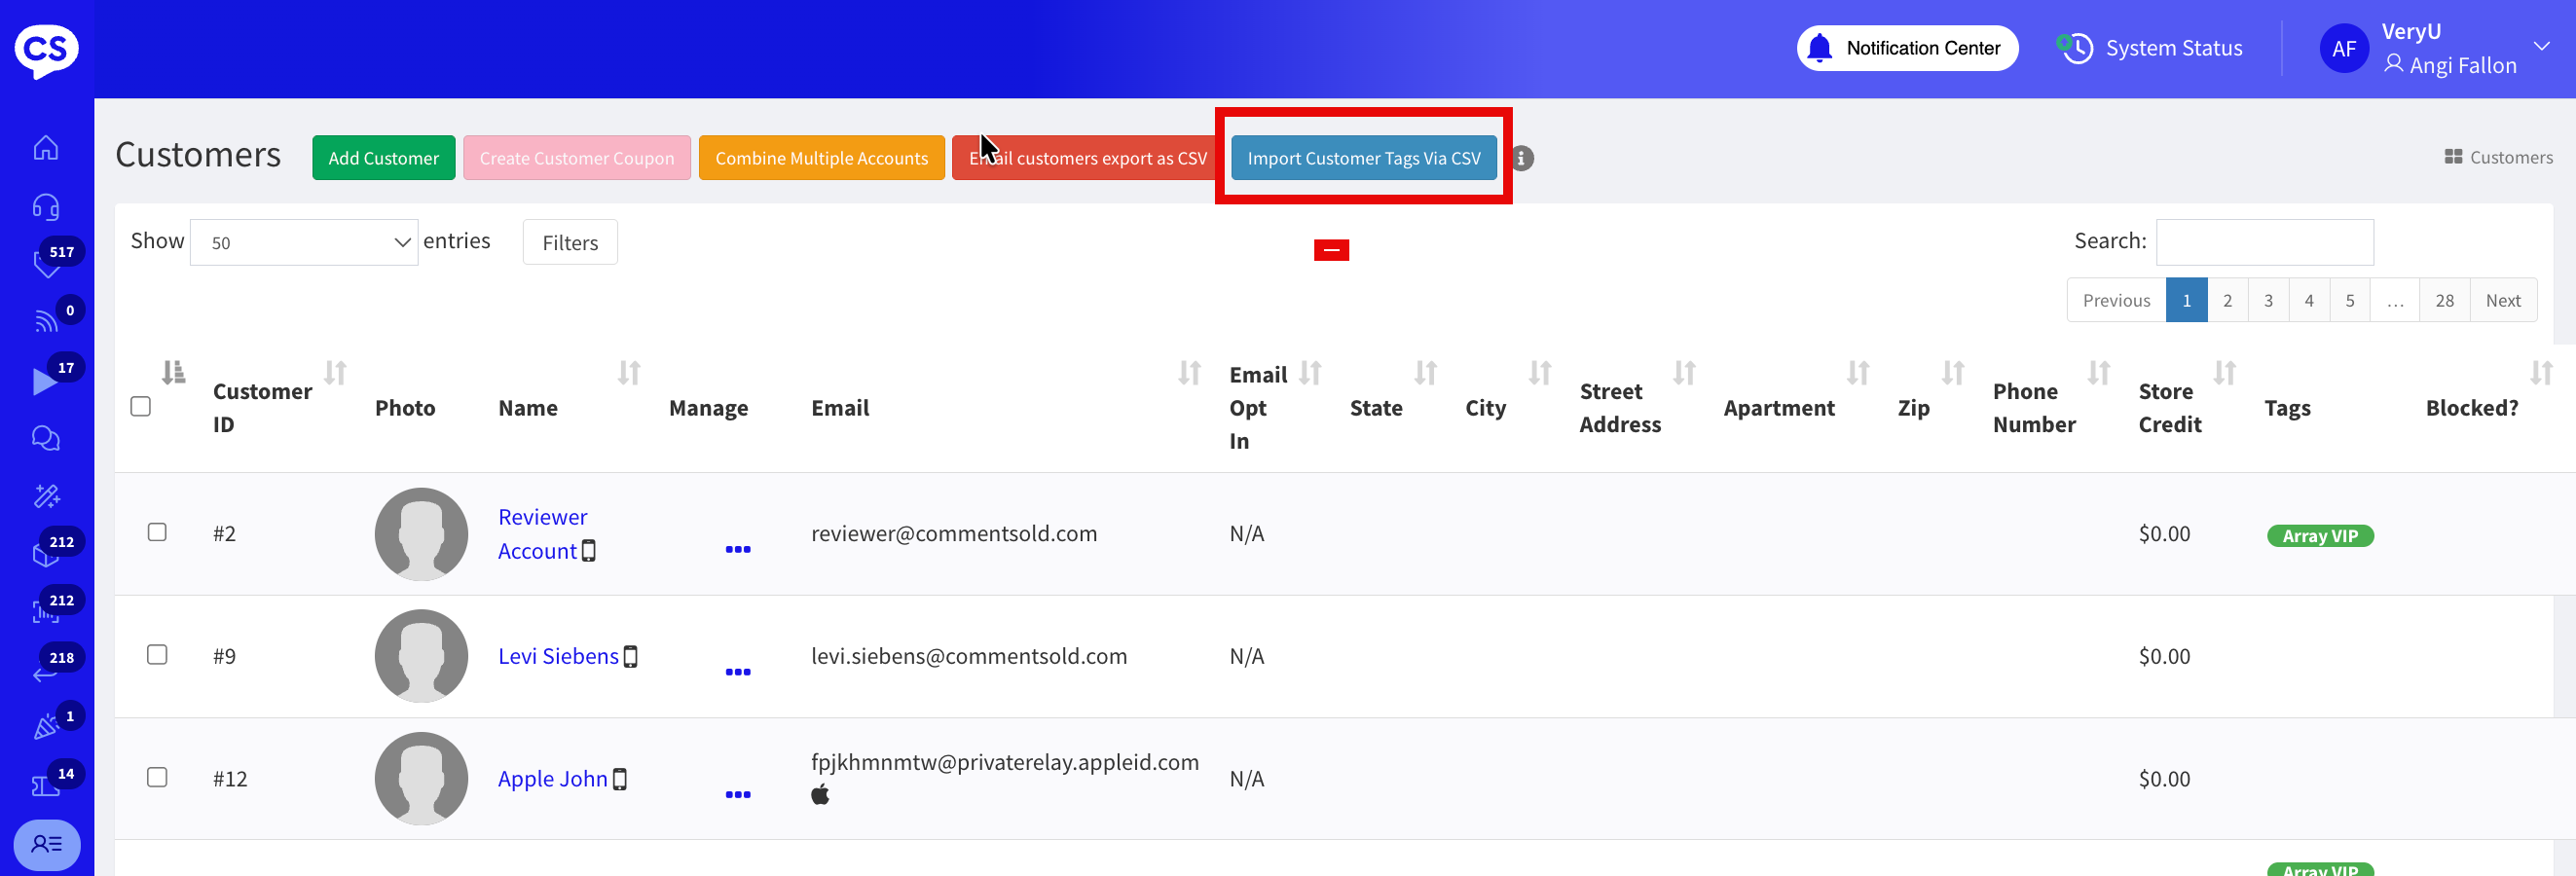
Task: Click the magic wand icon in sidebar
Action: [46, 496]
